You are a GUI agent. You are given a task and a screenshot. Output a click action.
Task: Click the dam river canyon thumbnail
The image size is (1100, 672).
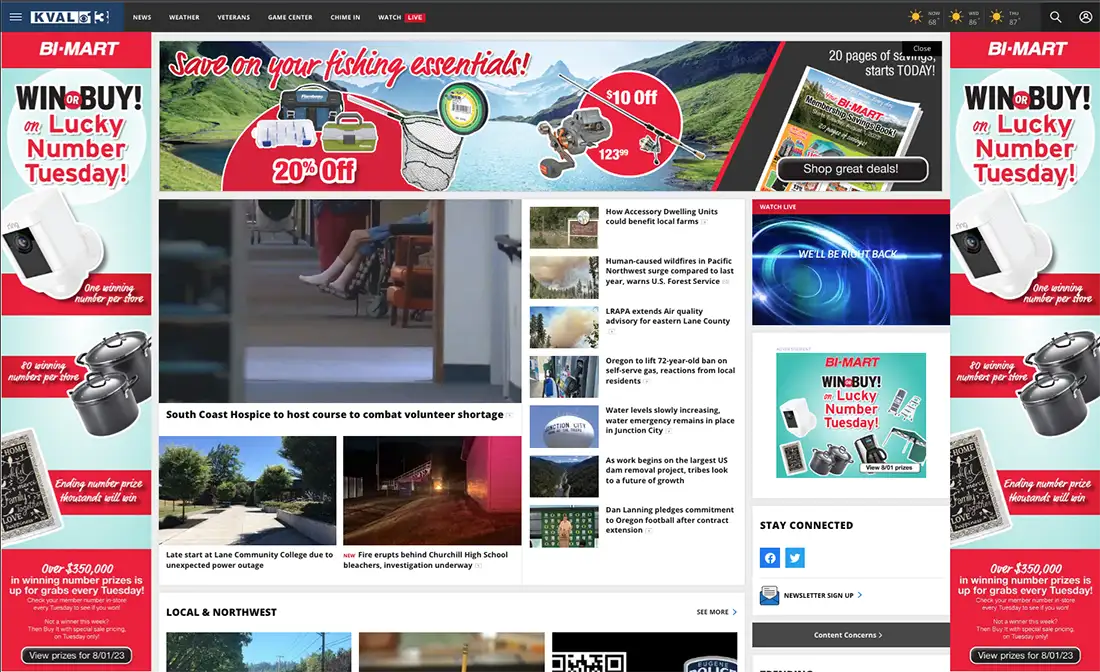[564, 476]
